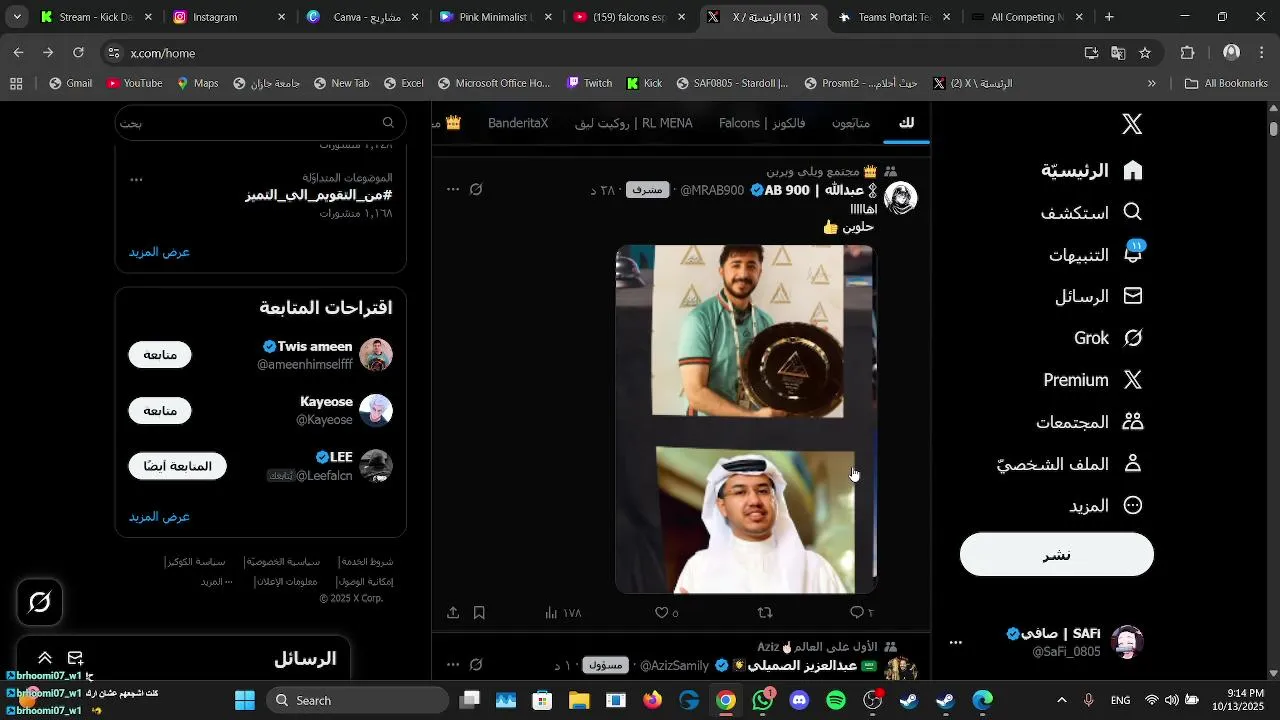Open المزيد more menu in sidebar
The width and height of the screenshot is (1280, 720).
pyautogui.click(x=1105, y=506)
